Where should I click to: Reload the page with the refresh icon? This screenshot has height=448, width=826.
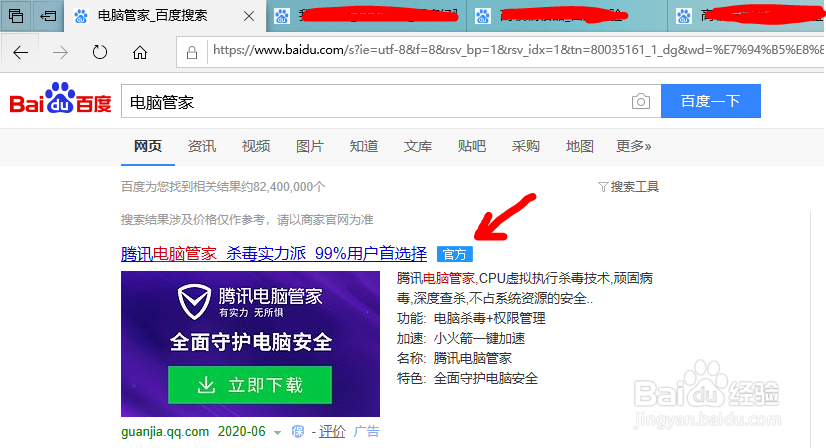point(100,53)
